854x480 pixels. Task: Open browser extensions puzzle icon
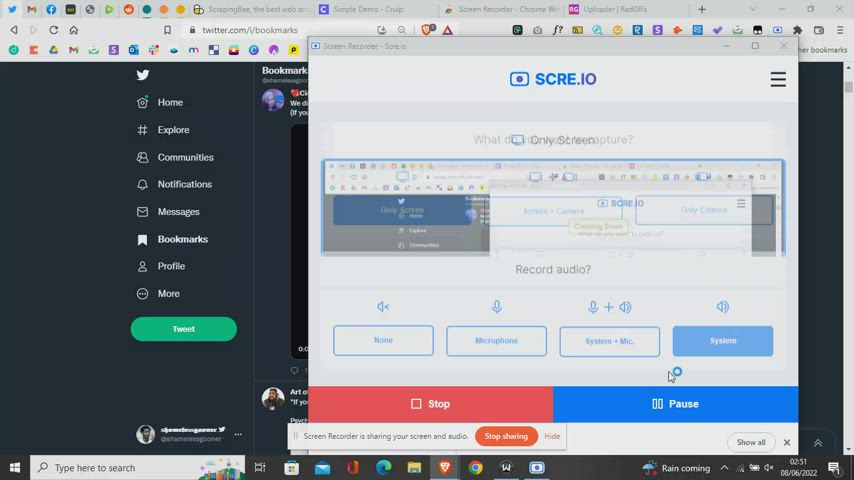click(797, 30)
